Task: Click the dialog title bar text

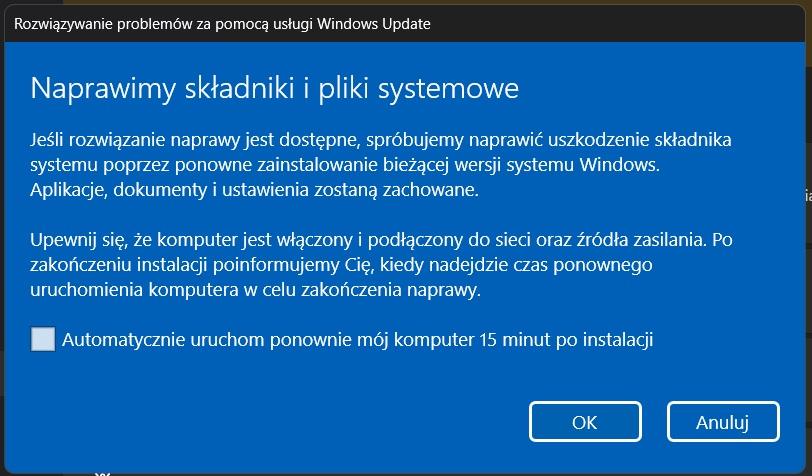Action: pyautogui.click(x=222, y=23)
